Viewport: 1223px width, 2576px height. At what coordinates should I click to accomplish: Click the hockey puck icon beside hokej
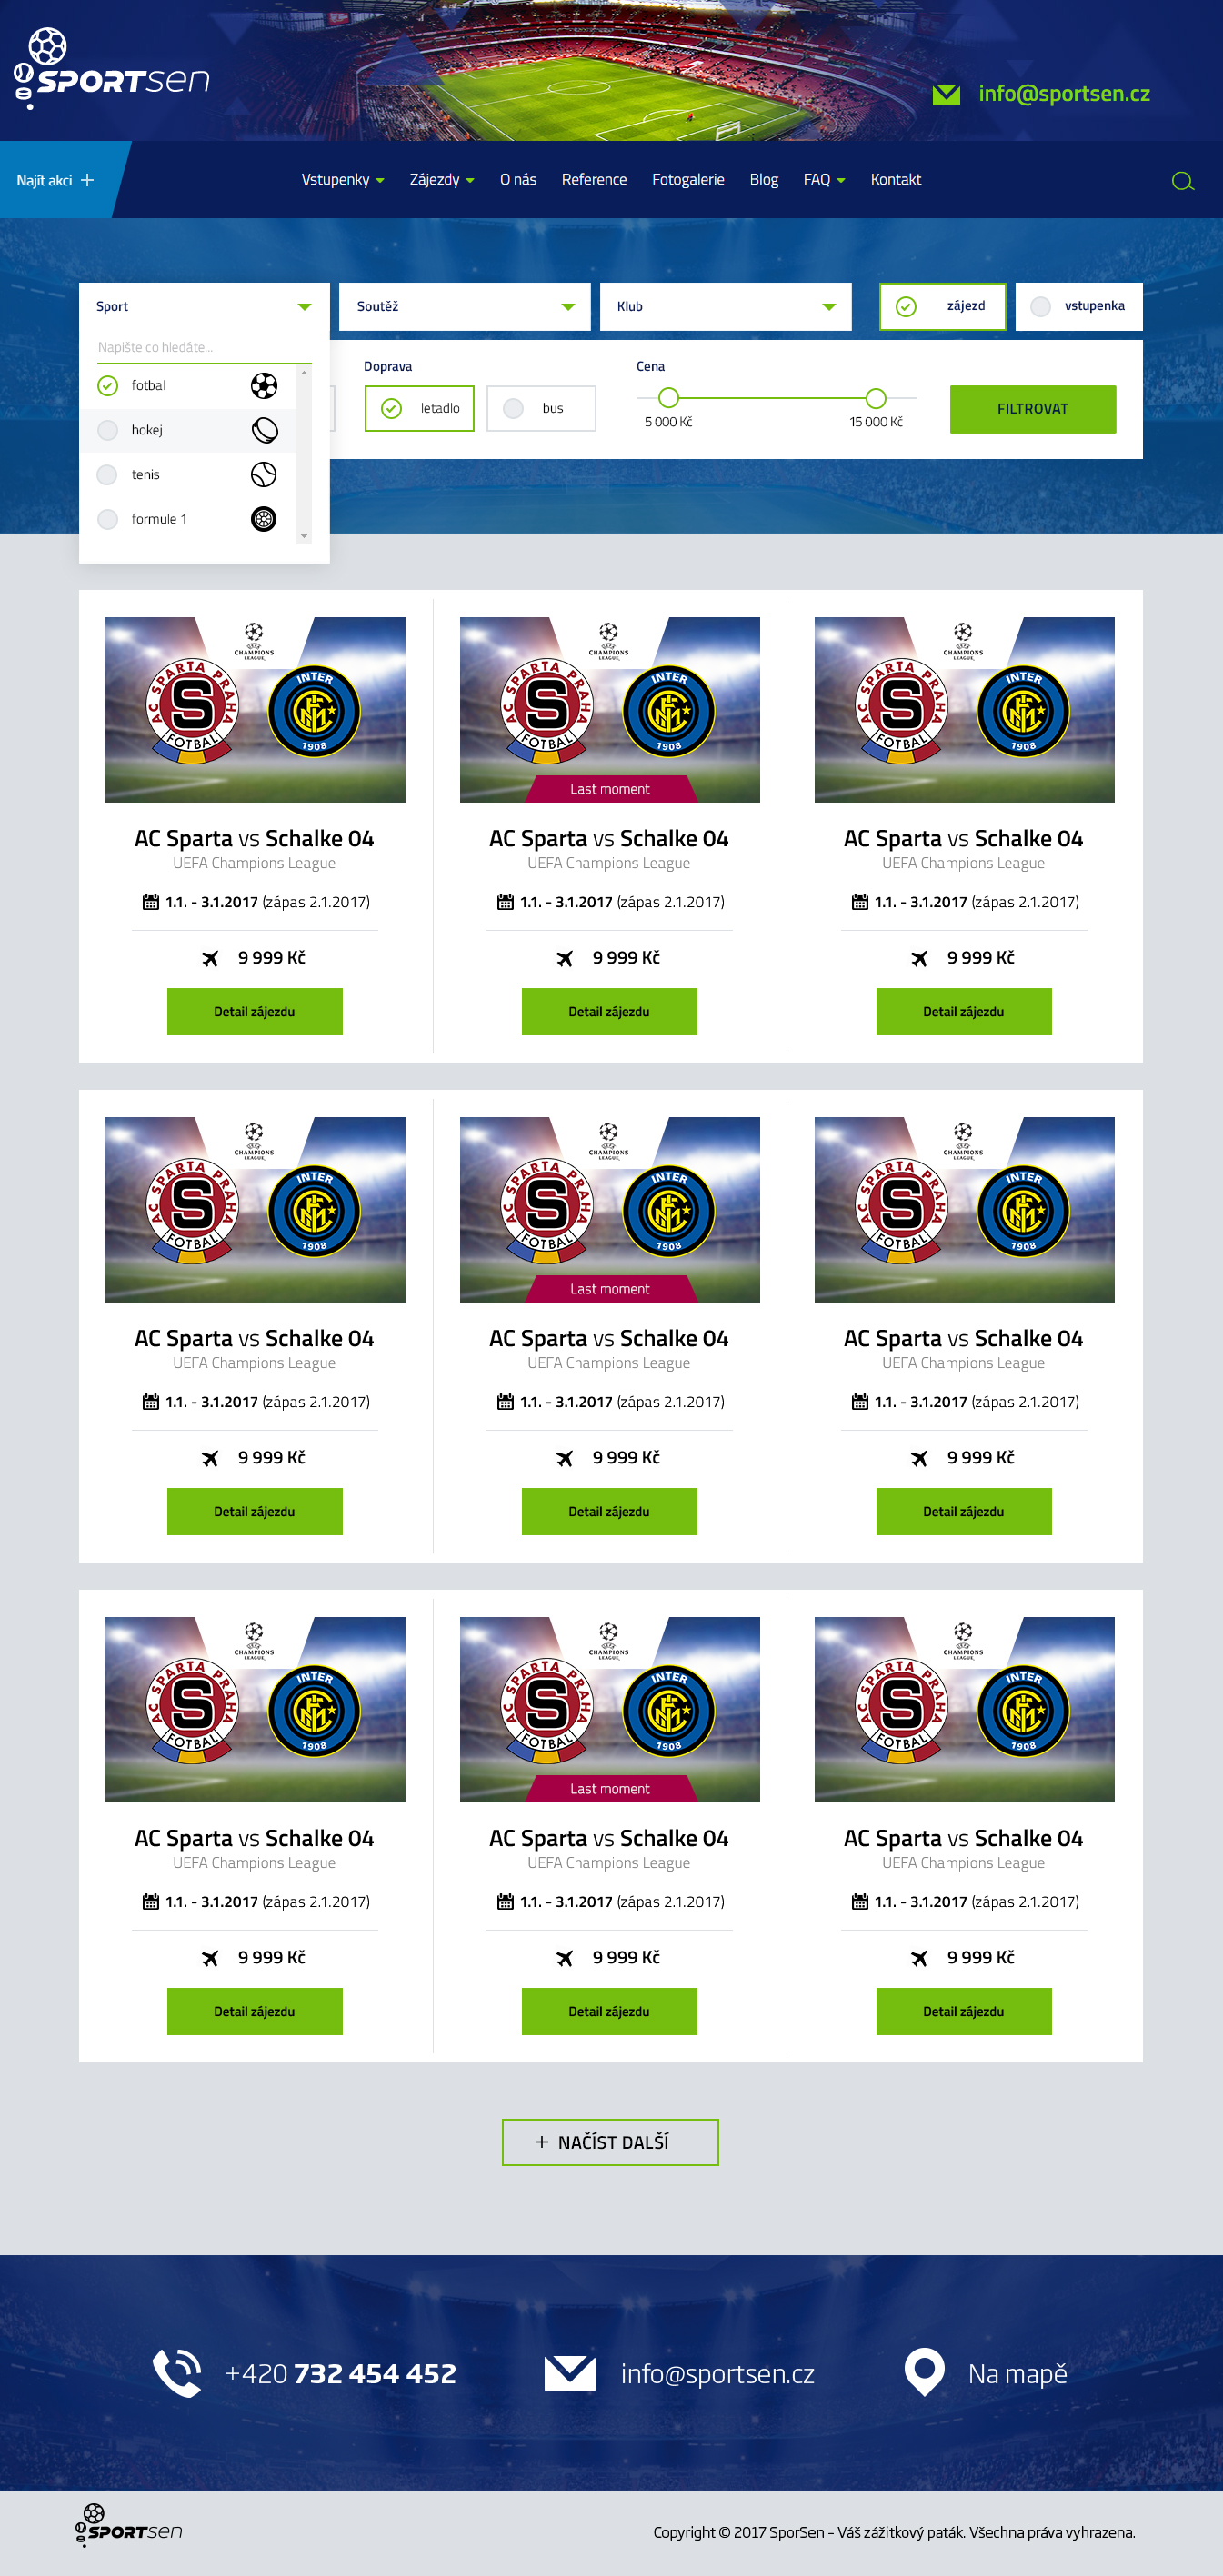264,430
